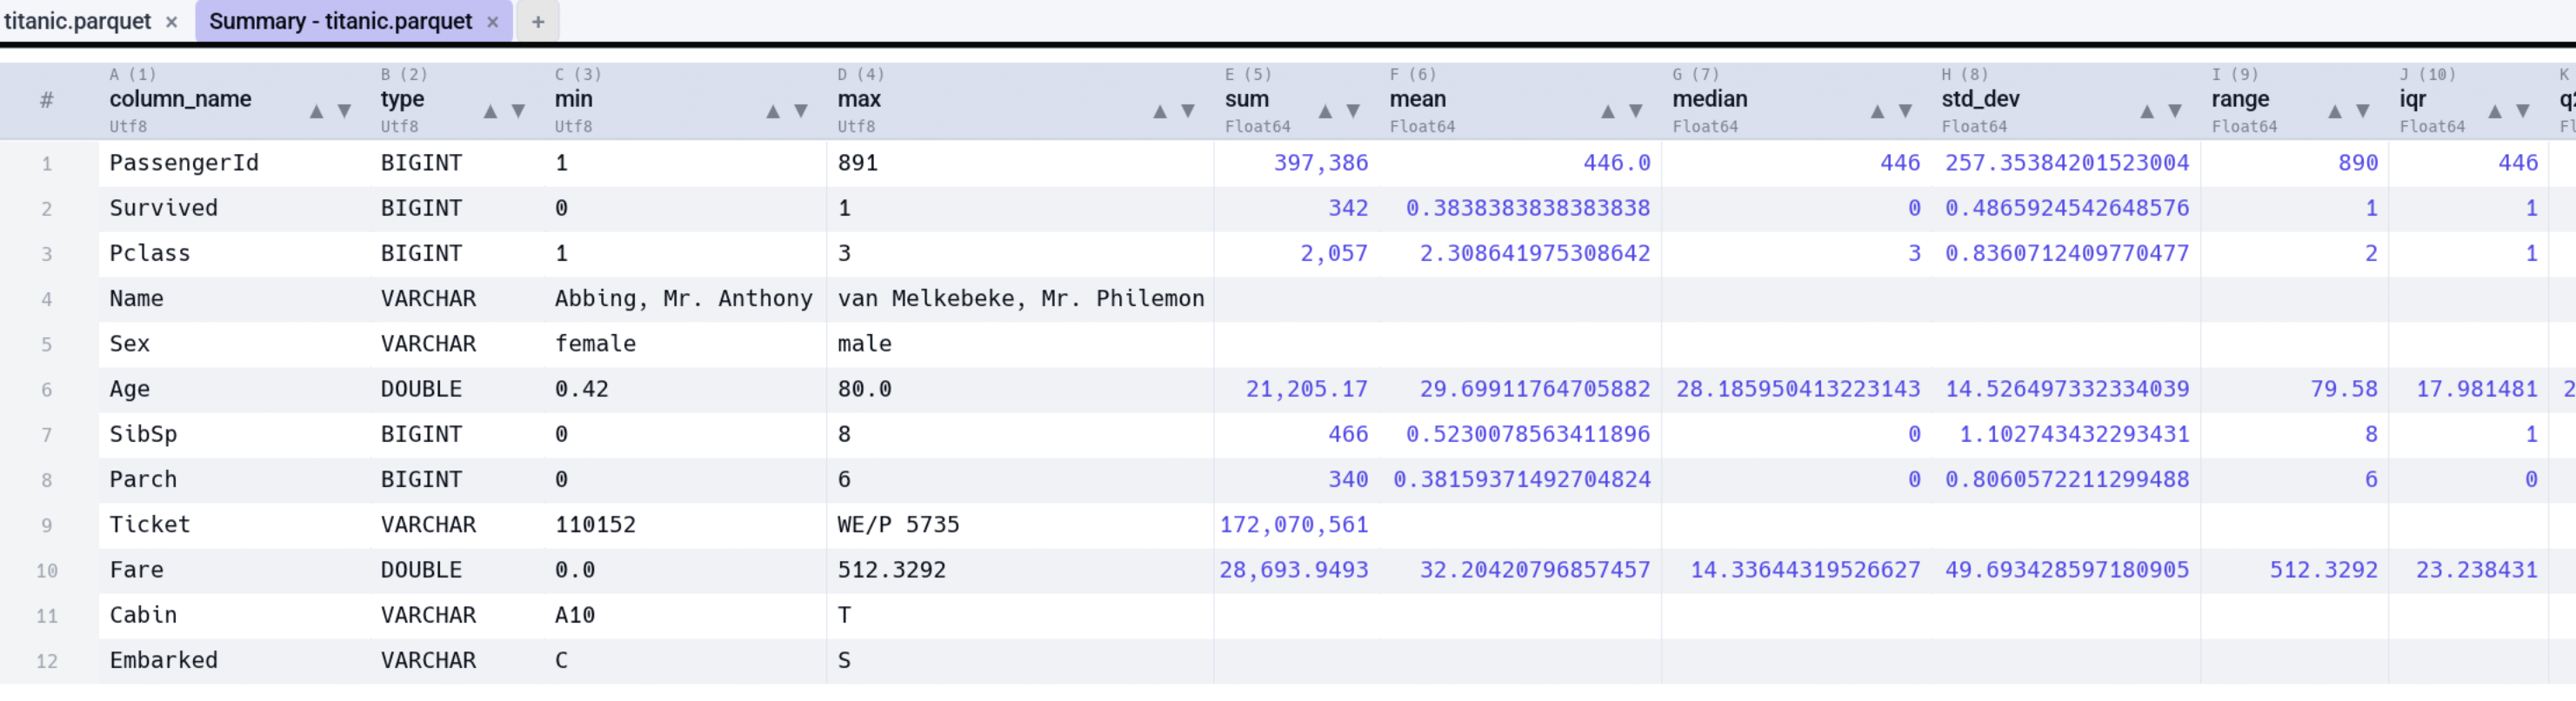The image size is (2576, 701).
Task: Sort min column descending arrow
Action: [x=801, y=111]
